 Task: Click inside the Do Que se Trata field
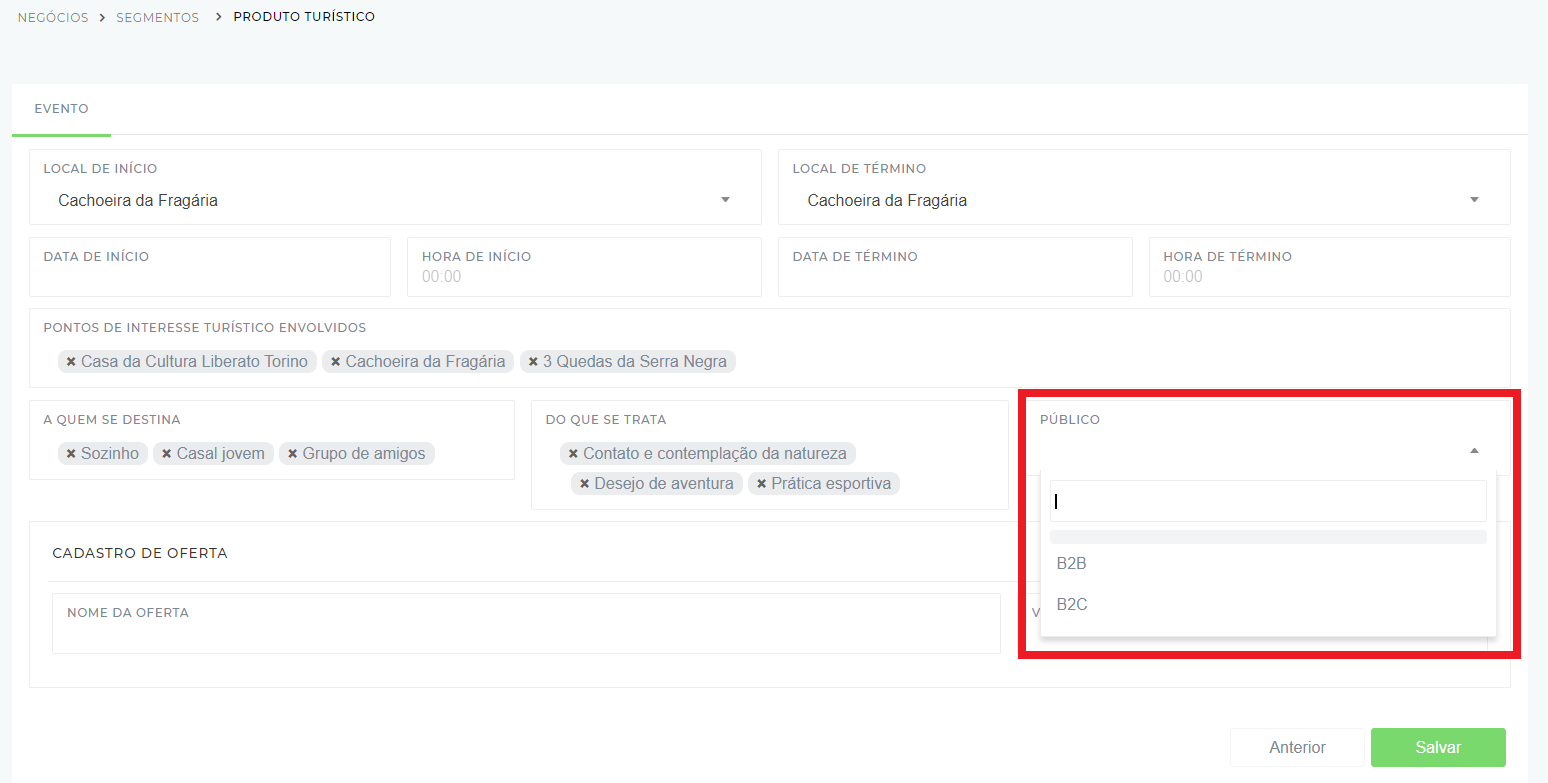click(770, 455)
